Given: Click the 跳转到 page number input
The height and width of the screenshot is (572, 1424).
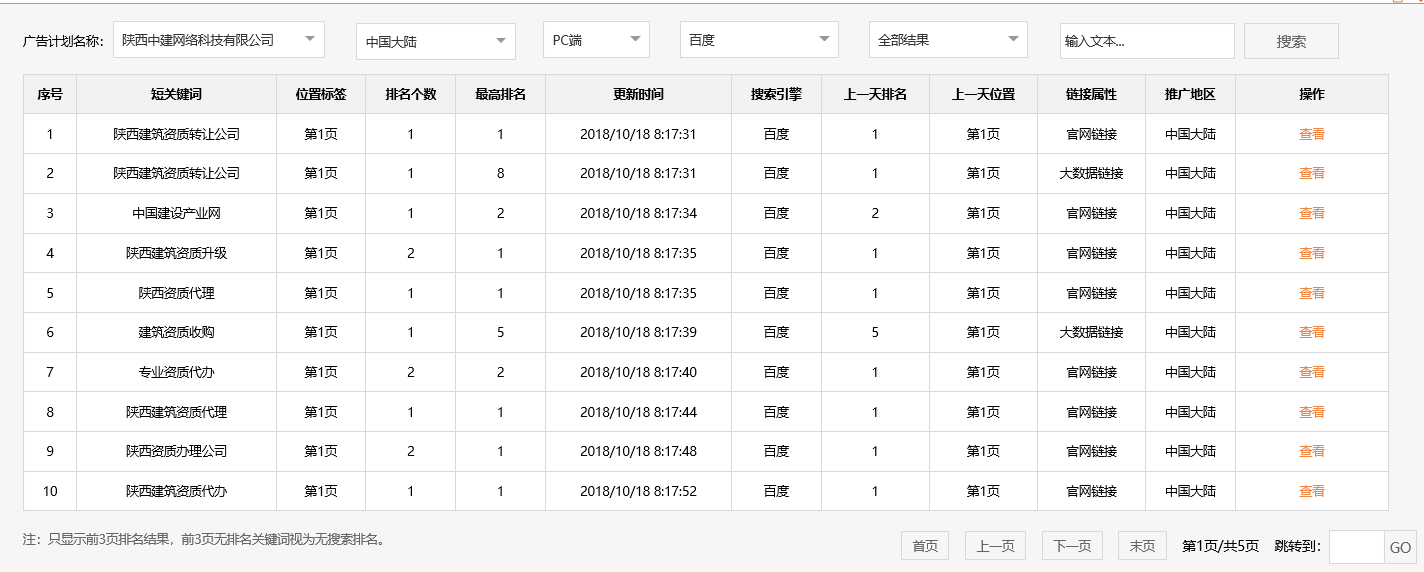Looking at the screenshot, I should 1357,547.
